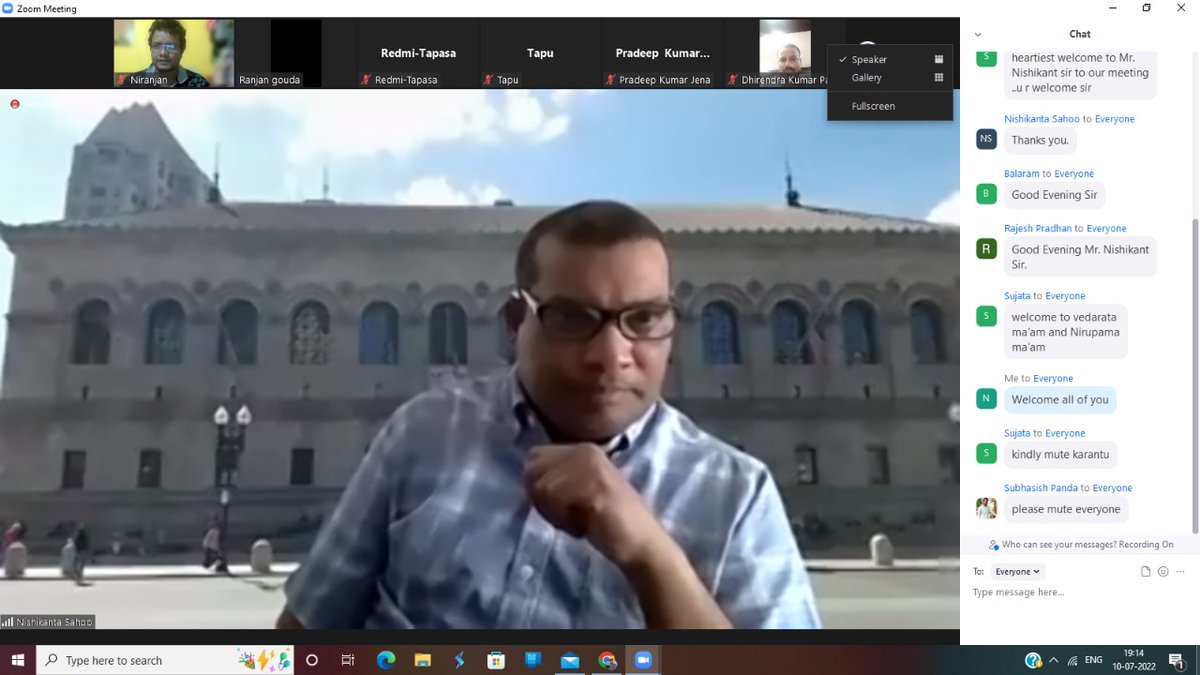Click the Thanks you. message bubble

1040,140
